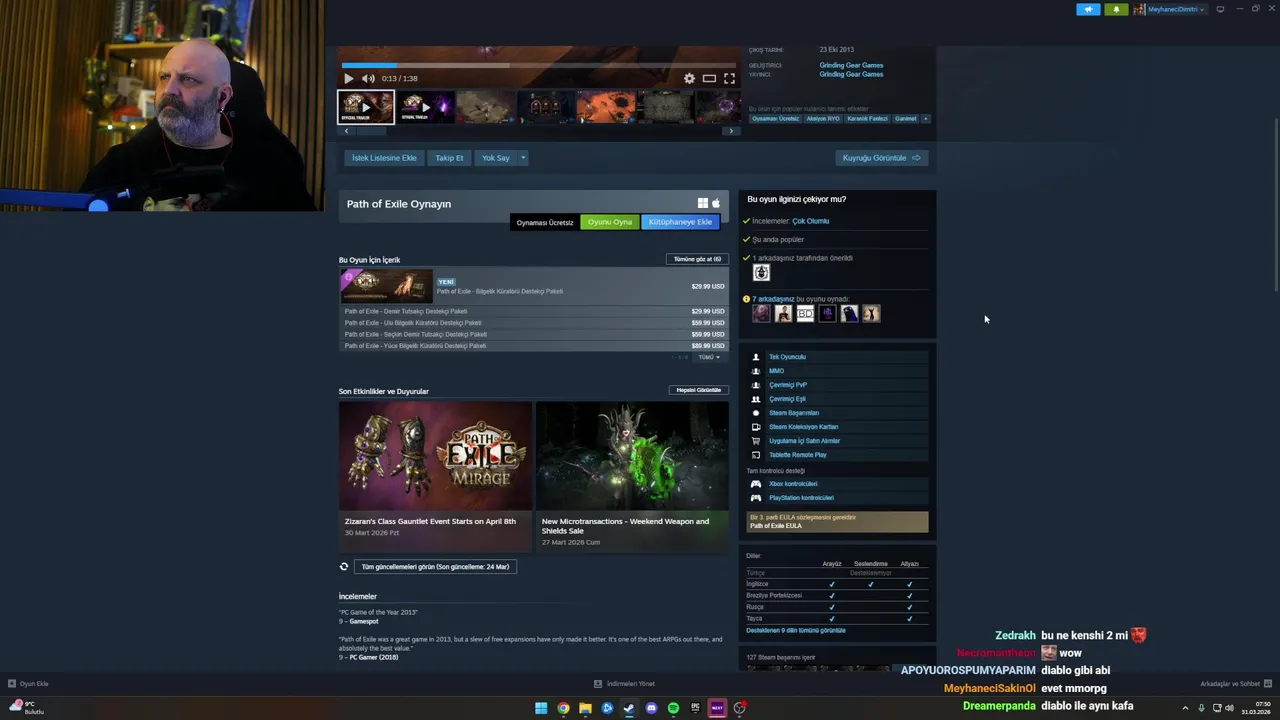The width and height of the screenshot is (1280, 720).
Task: Select the second Official Trailer thumbnail
Action: pos(426,107)
